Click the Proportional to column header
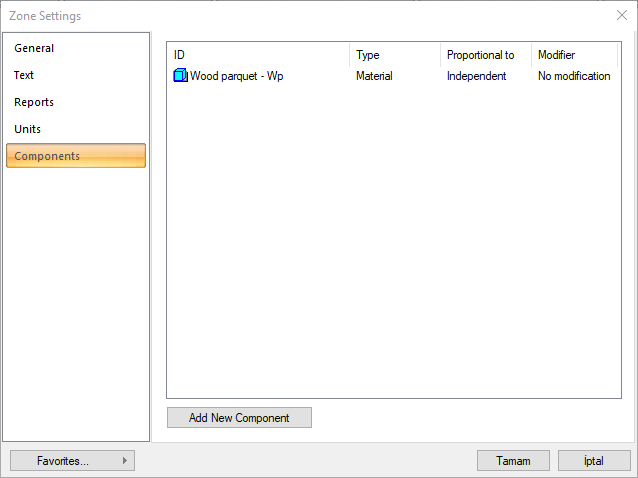This screenshot has height=478, width=638. [x=485, y=55]
